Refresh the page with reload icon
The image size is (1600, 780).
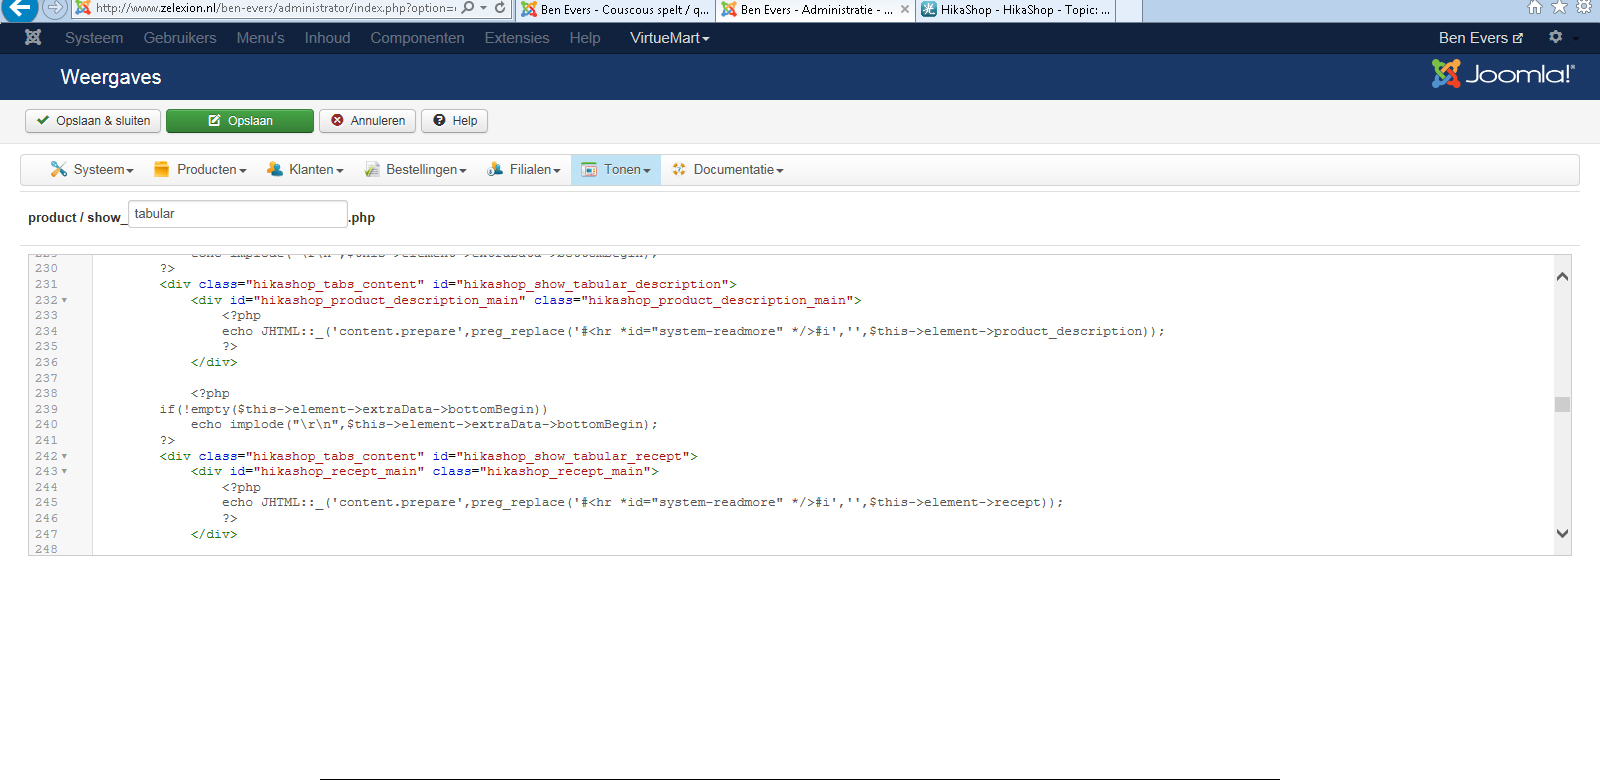click(x=500, y=8)
